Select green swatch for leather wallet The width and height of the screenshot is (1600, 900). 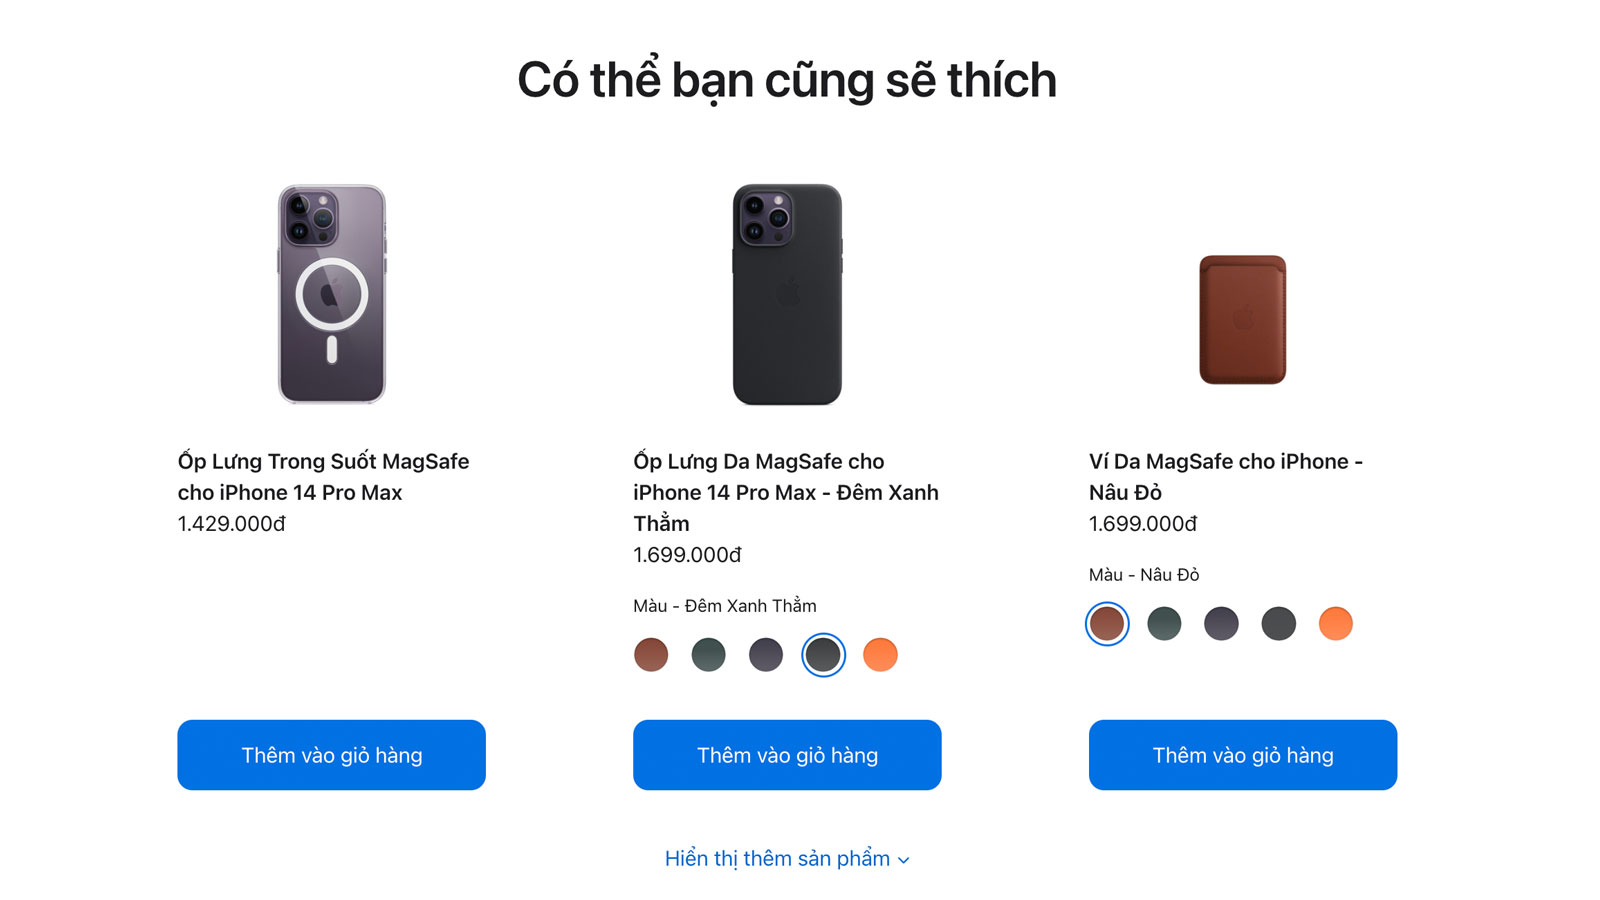point(1164,624)
